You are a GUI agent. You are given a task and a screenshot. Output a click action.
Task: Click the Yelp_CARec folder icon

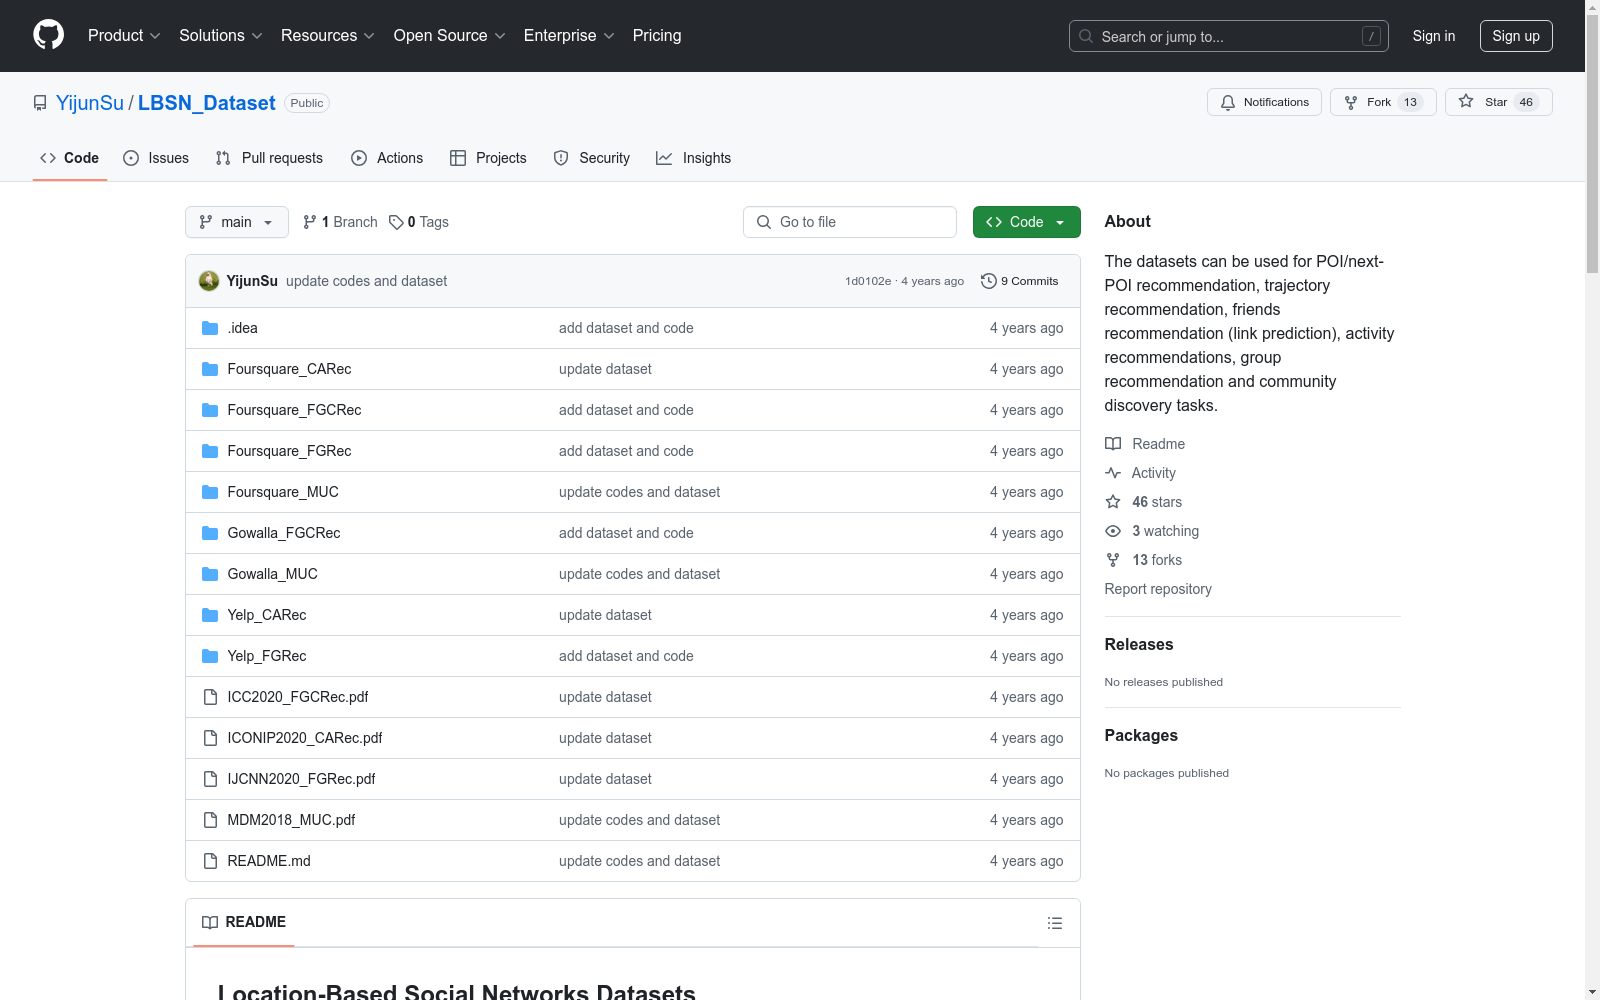(x=210, y=615)
